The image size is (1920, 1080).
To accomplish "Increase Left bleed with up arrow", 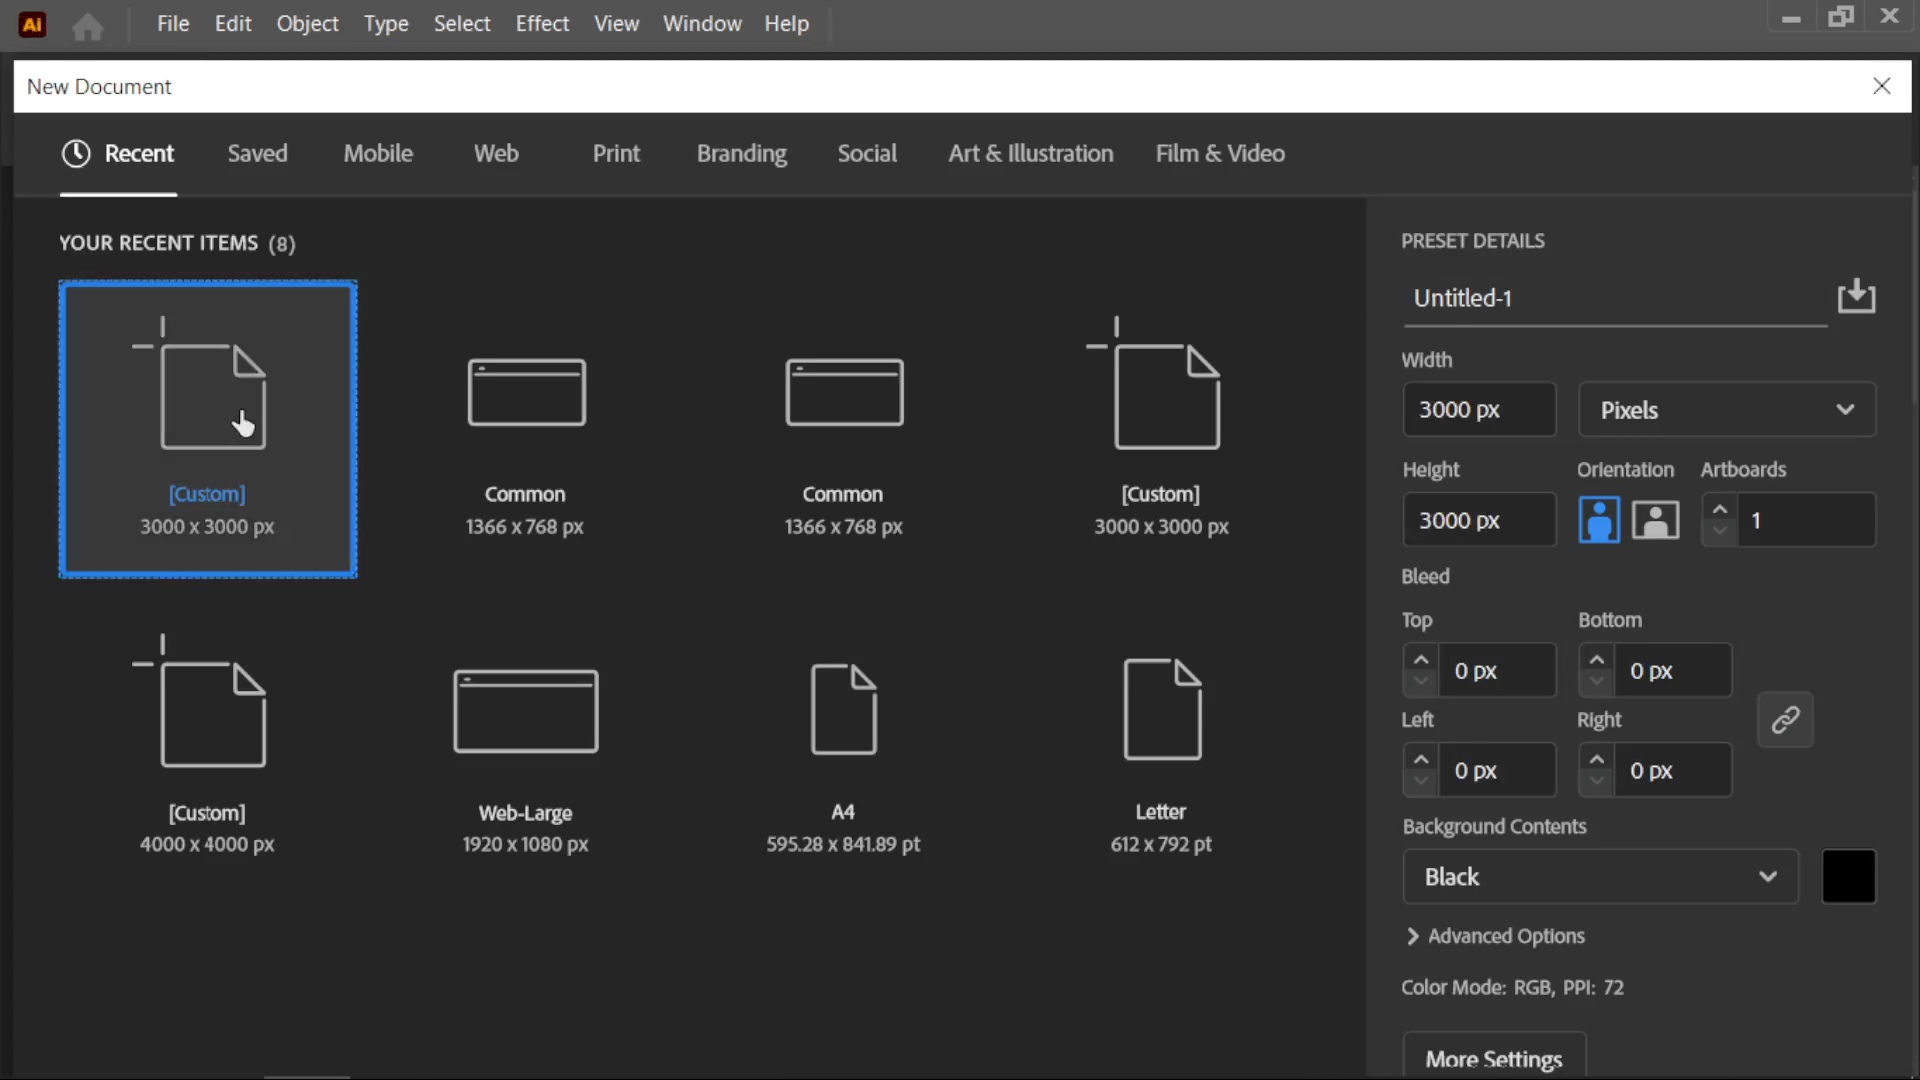I will 1421,759.
